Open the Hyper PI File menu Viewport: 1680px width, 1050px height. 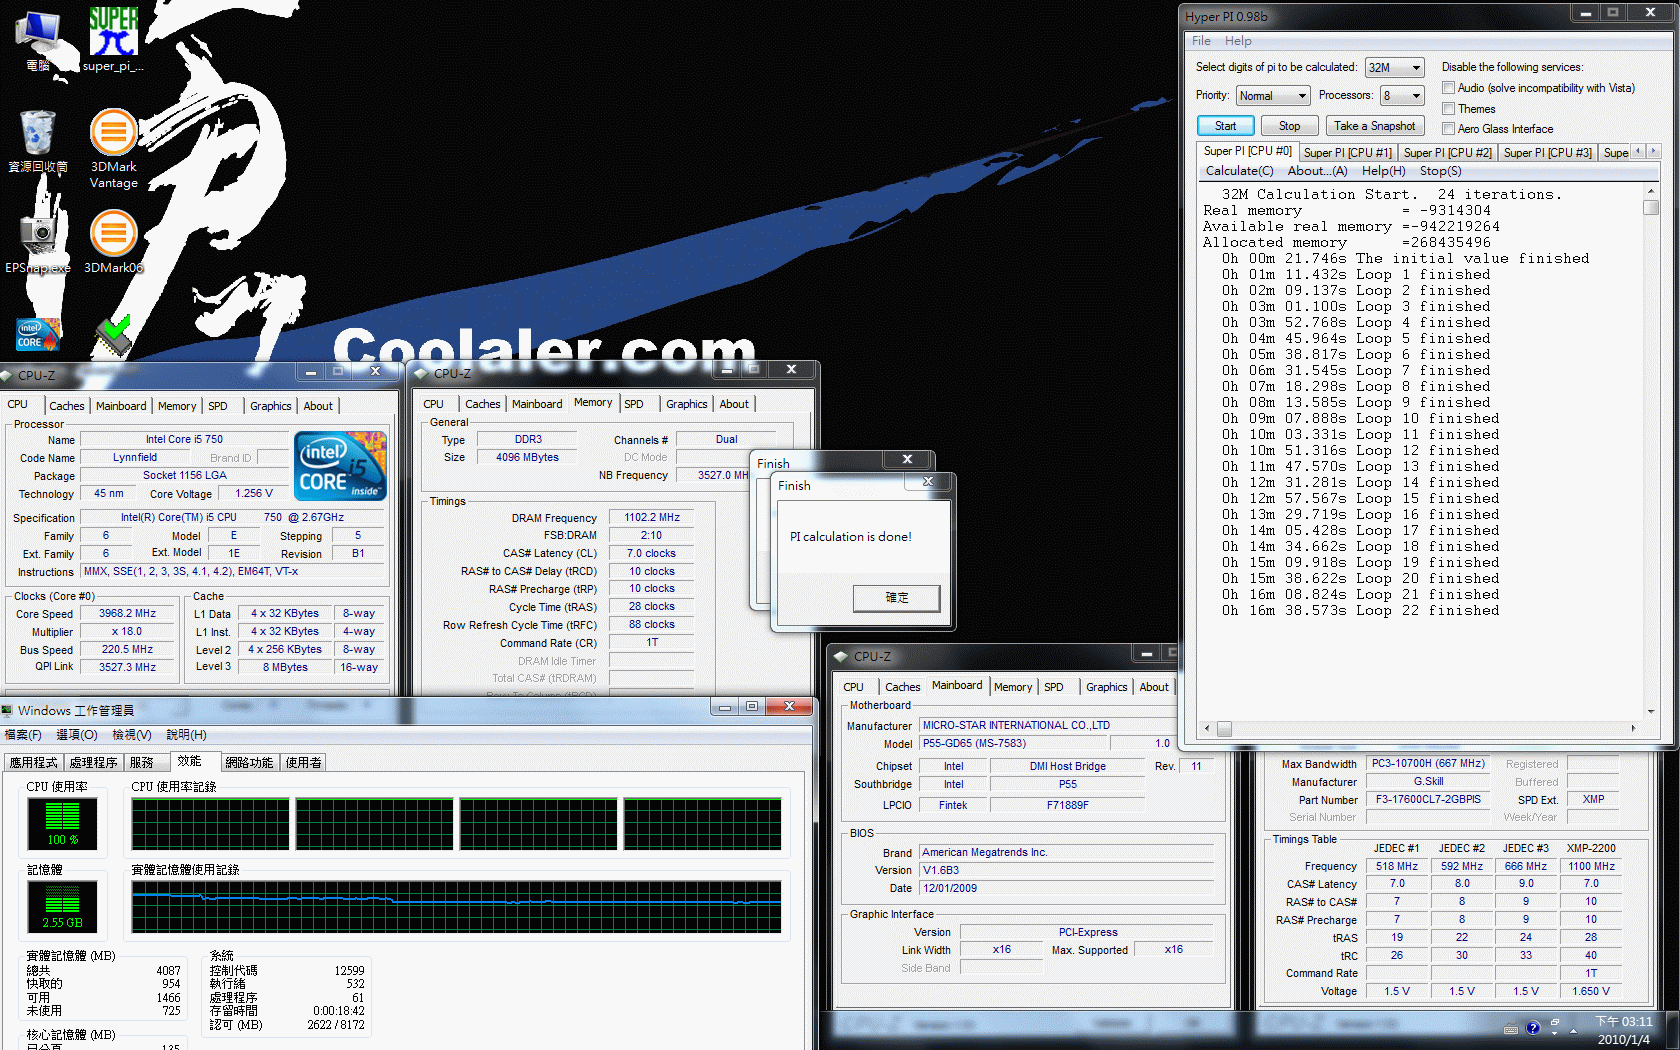(1201, 41)
